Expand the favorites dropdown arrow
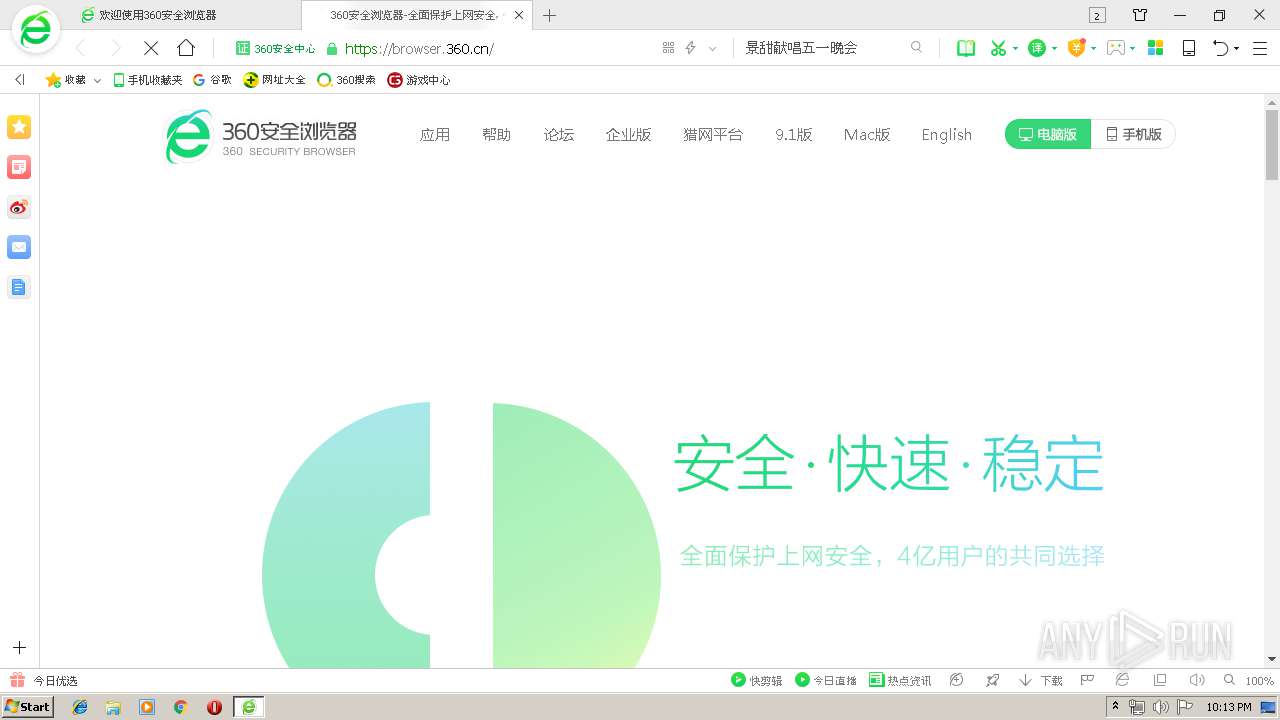Screen dimensions: 1280x720 click(97, 80)
